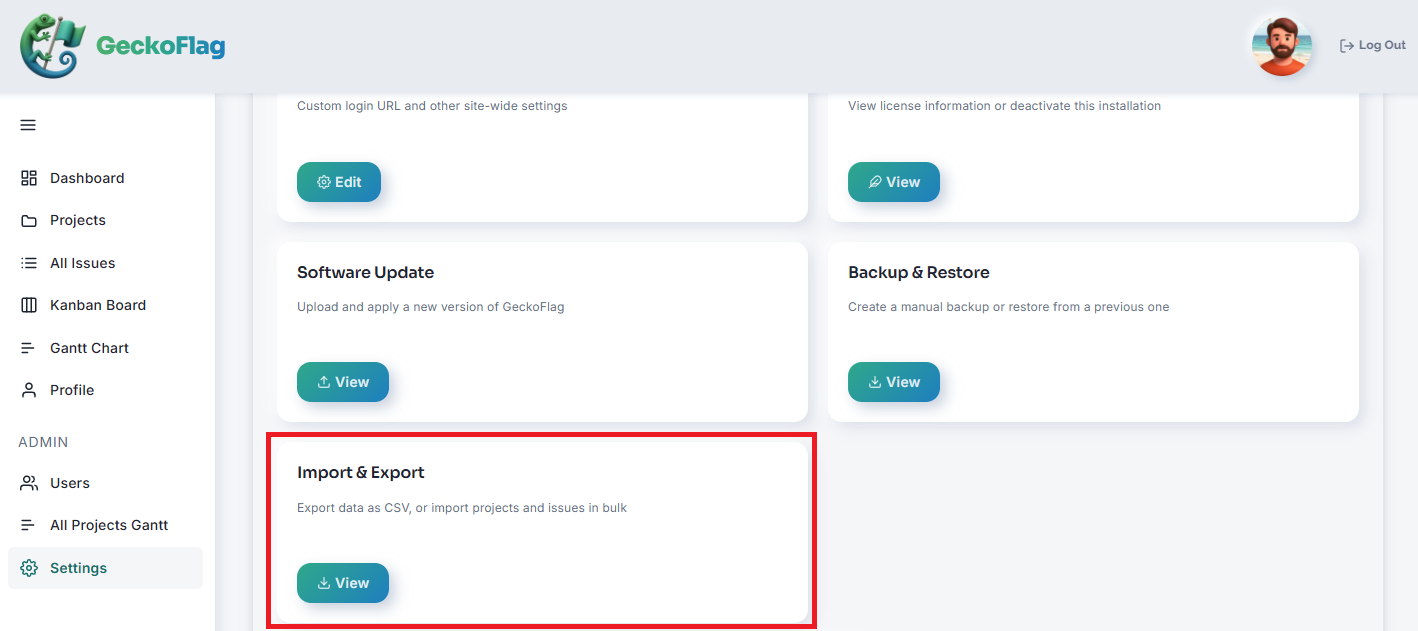
Task: Click 'View license information' description text
Action: tap(1004, 106)
